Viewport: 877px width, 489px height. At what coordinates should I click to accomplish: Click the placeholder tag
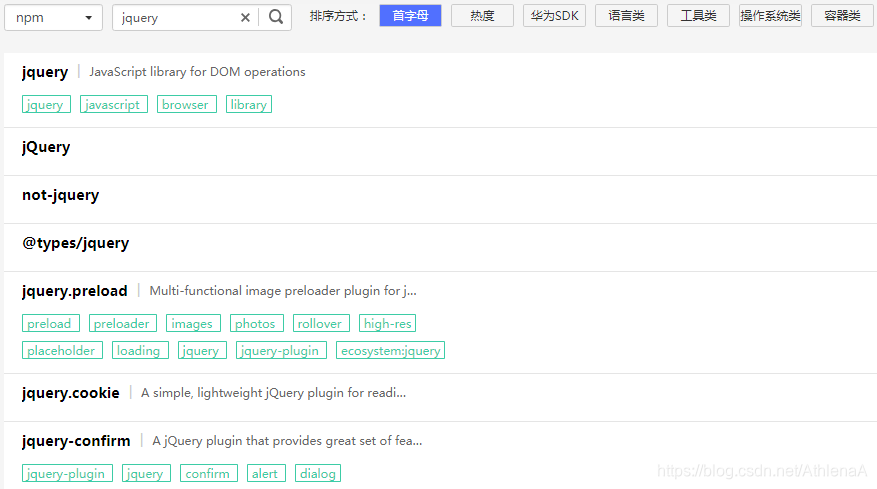(x=62, y=351)
